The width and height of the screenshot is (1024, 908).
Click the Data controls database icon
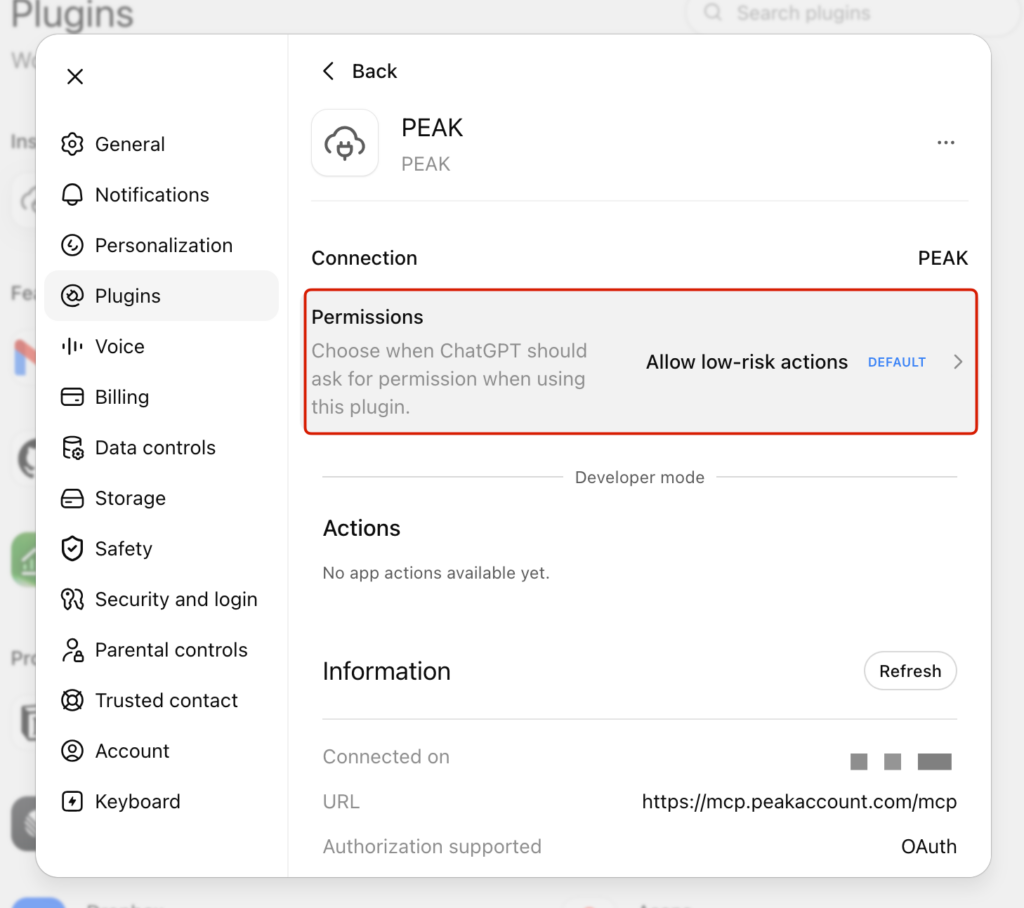coord(72,447)
